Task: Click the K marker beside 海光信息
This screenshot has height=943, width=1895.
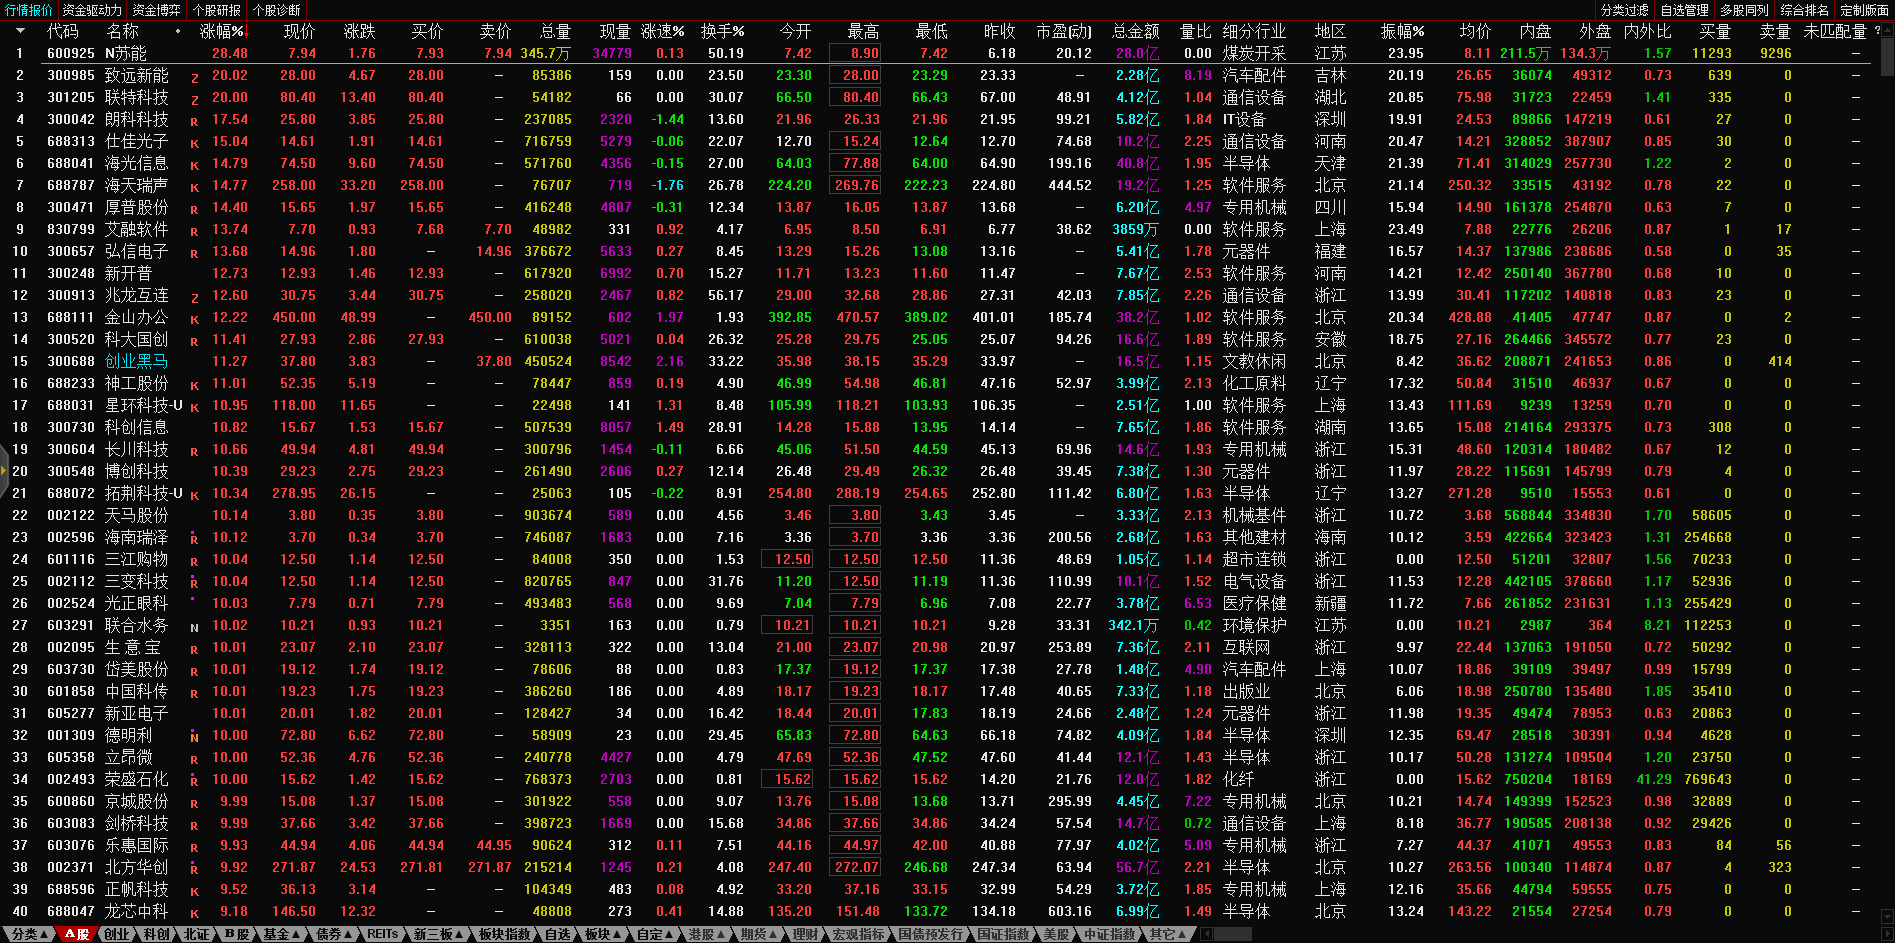Action: click(194, 165)
